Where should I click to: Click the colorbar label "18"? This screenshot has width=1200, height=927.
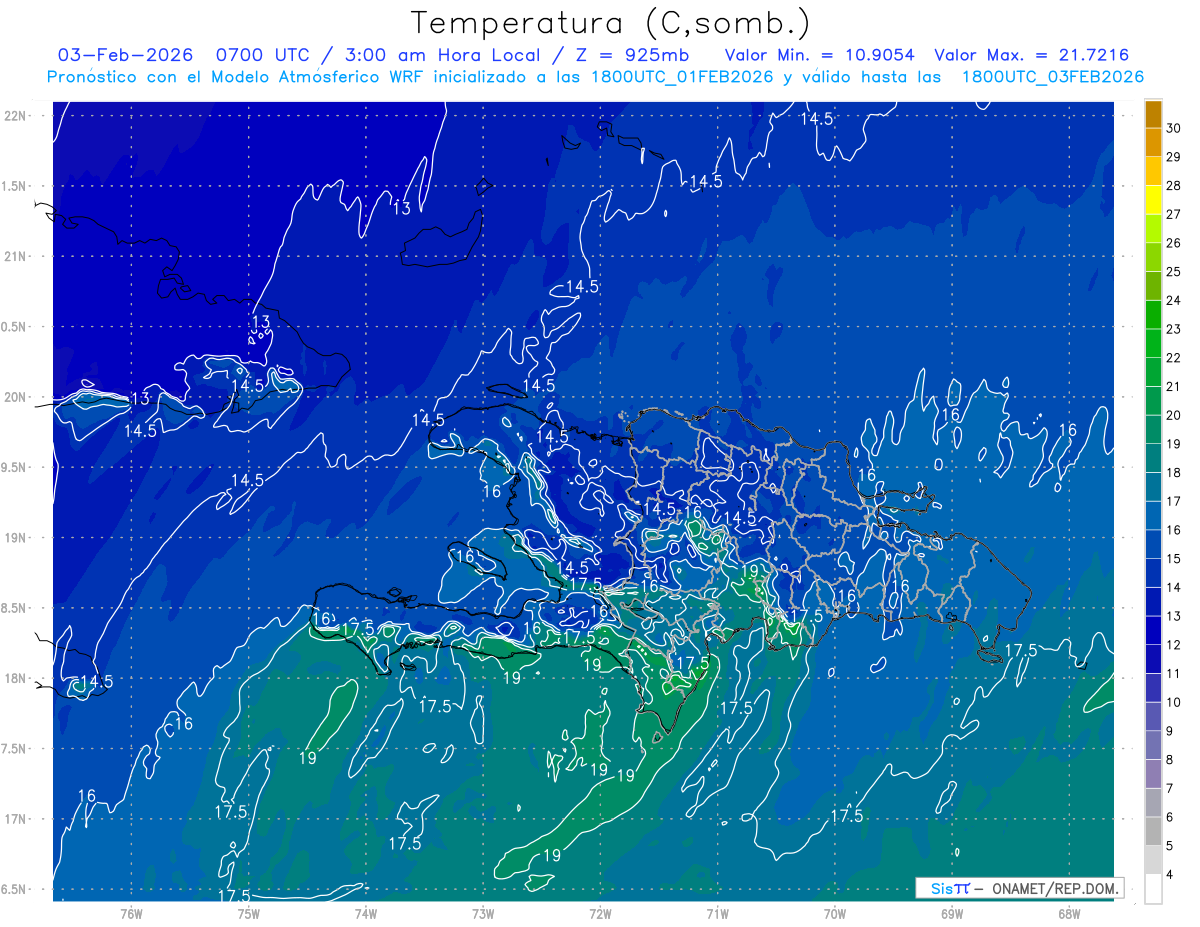[x=1174, y=473]
